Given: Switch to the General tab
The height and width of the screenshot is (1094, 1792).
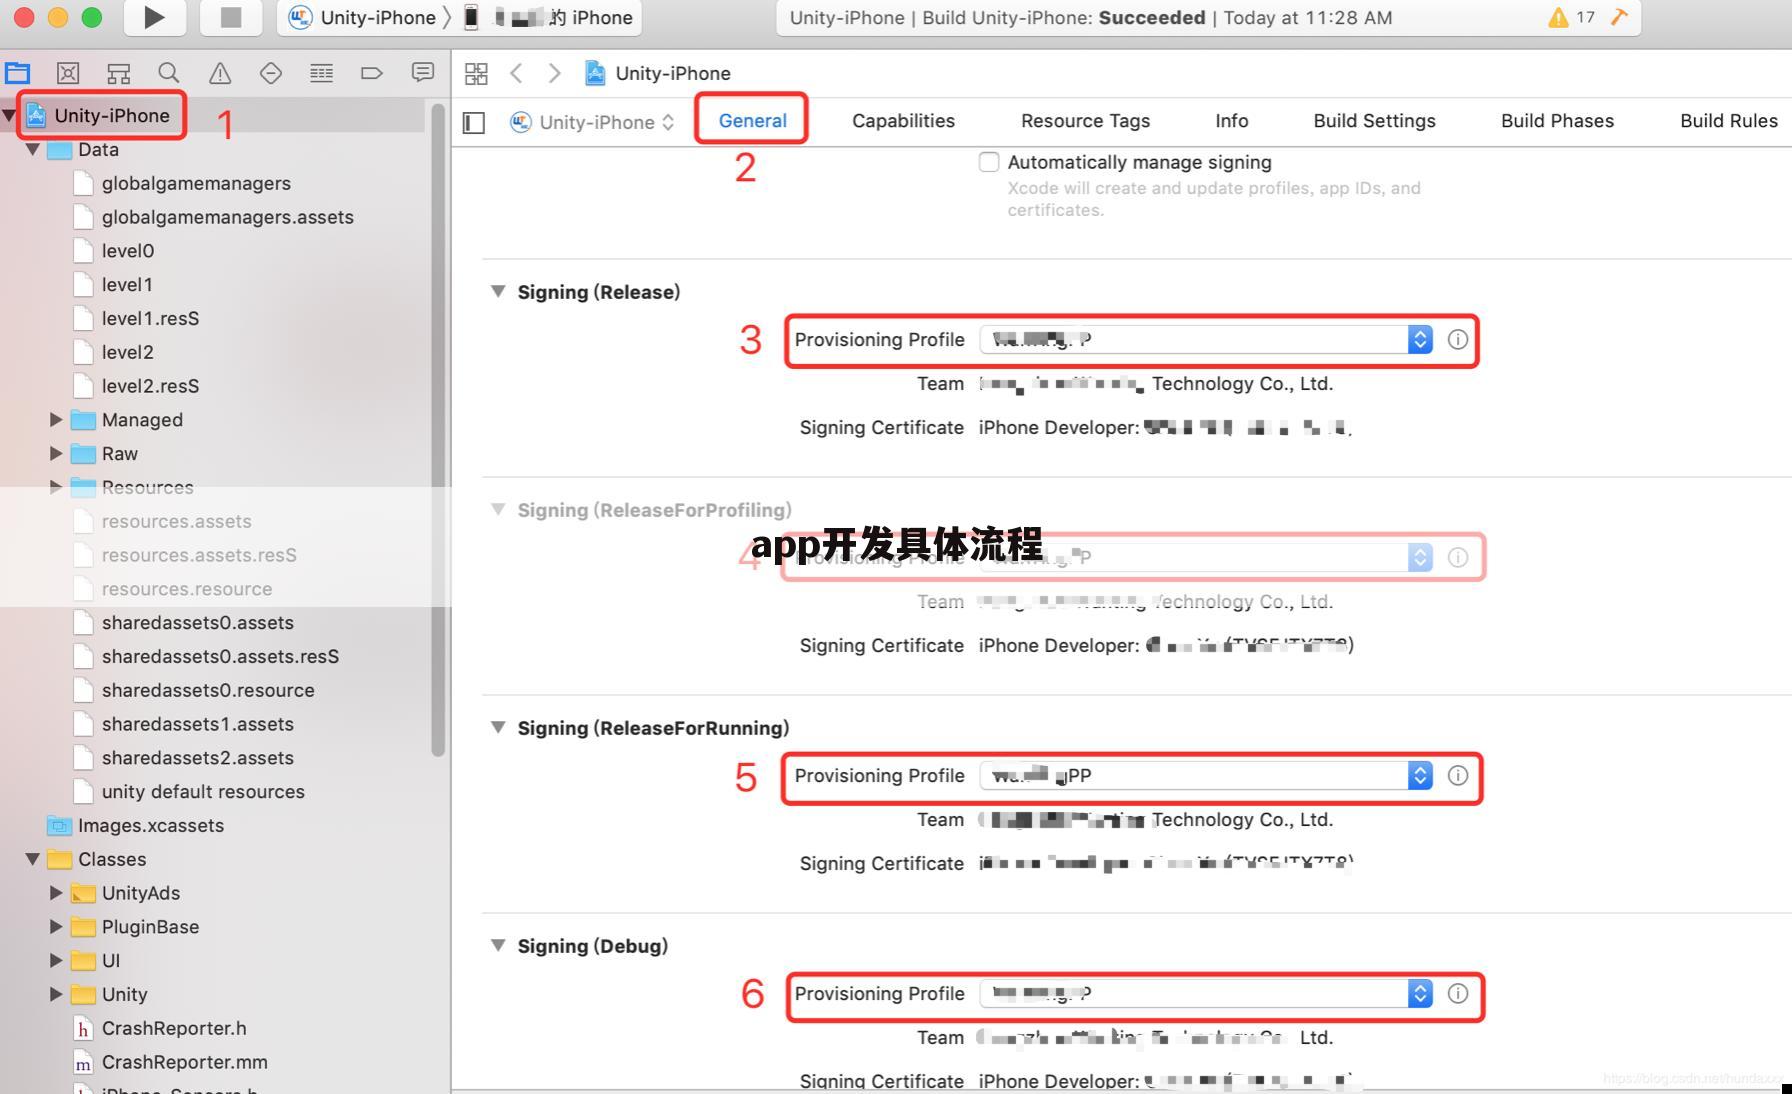Looking at the screenshot, I should coord(752,121).
